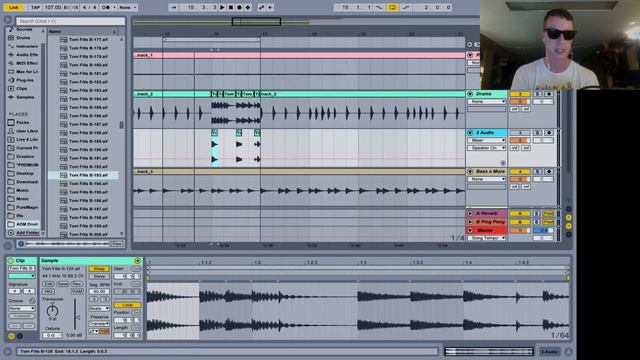
Task: Fold the Drums track using its triangle
Action: [x=470, y=94]
